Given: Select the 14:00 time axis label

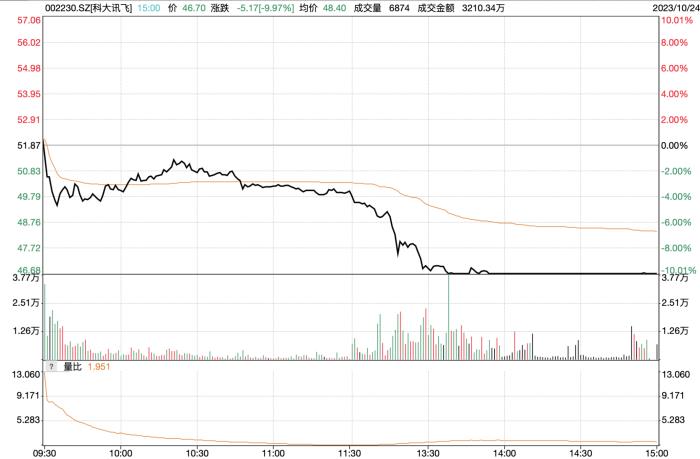Looking at the screenshot, I should 504,453.
